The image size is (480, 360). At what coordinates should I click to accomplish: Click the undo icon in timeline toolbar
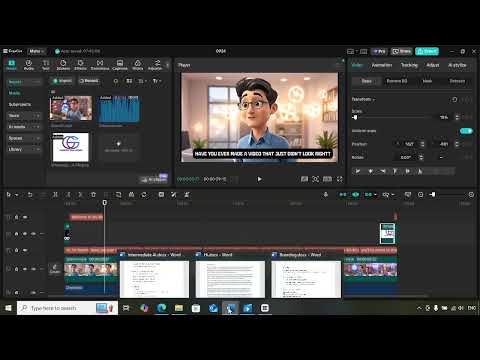coord(30,195)
